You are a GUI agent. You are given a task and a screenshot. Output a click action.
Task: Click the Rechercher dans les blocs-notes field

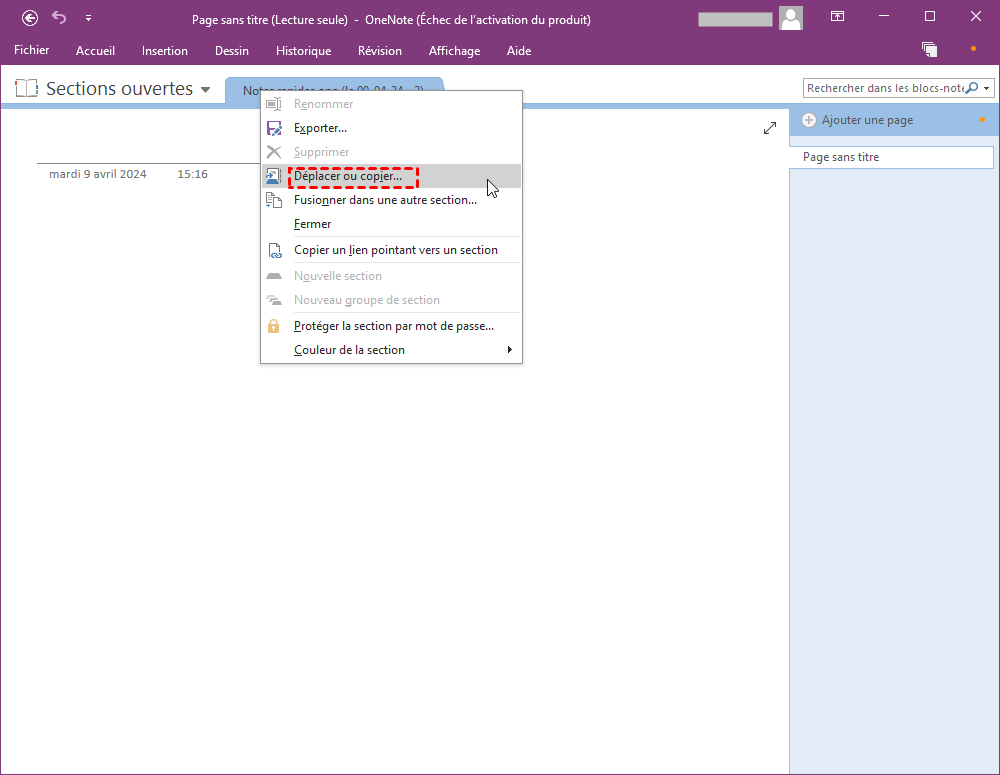pos(885,88)
